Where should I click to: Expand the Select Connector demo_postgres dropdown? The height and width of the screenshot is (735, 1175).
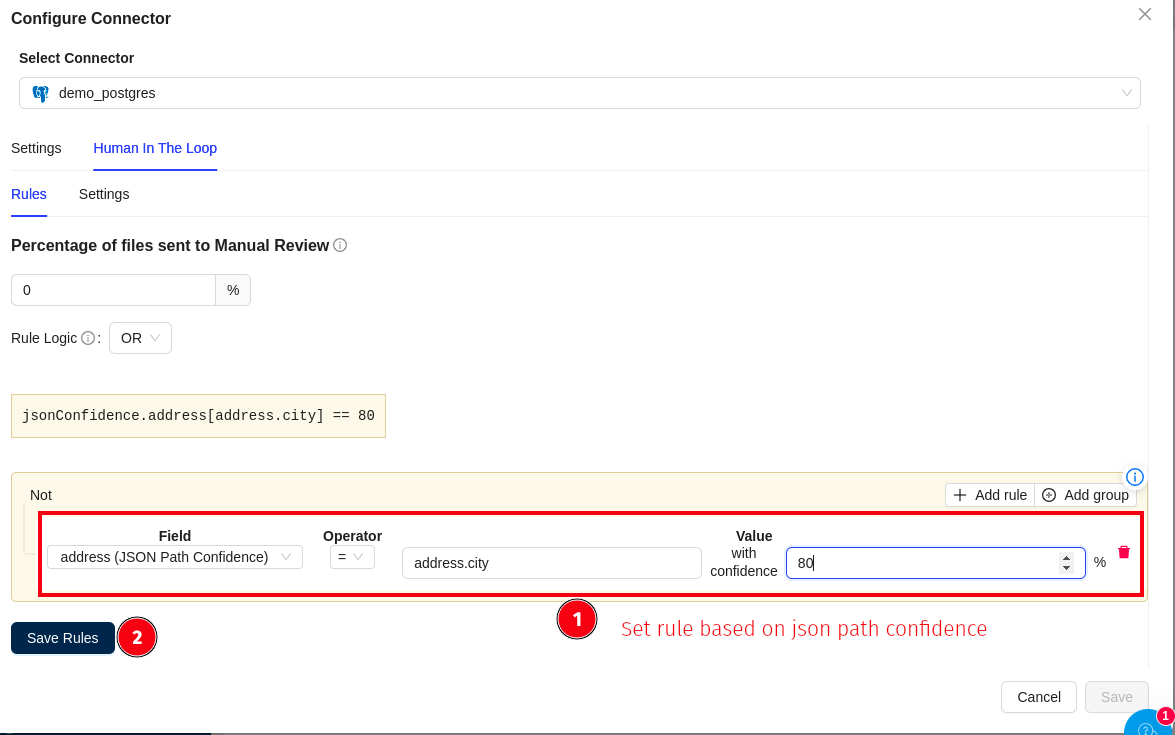coord(579,93)
